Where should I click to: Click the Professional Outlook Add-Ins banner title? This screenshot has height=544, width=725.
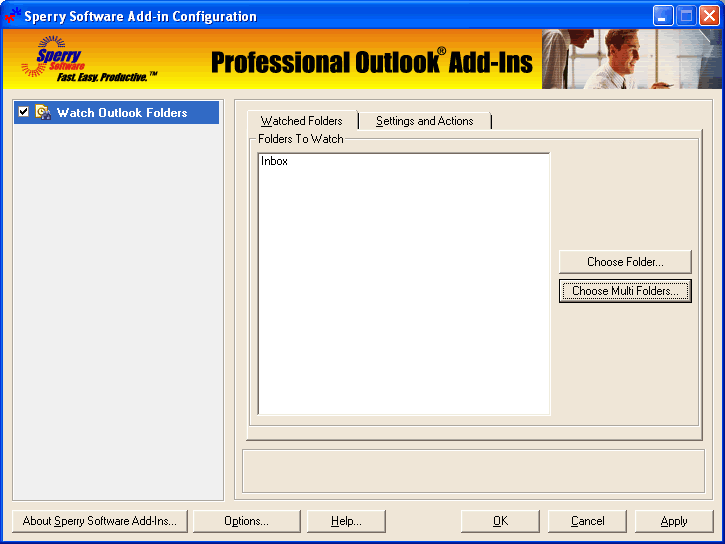pyautogui.click(x=371, y=62)
